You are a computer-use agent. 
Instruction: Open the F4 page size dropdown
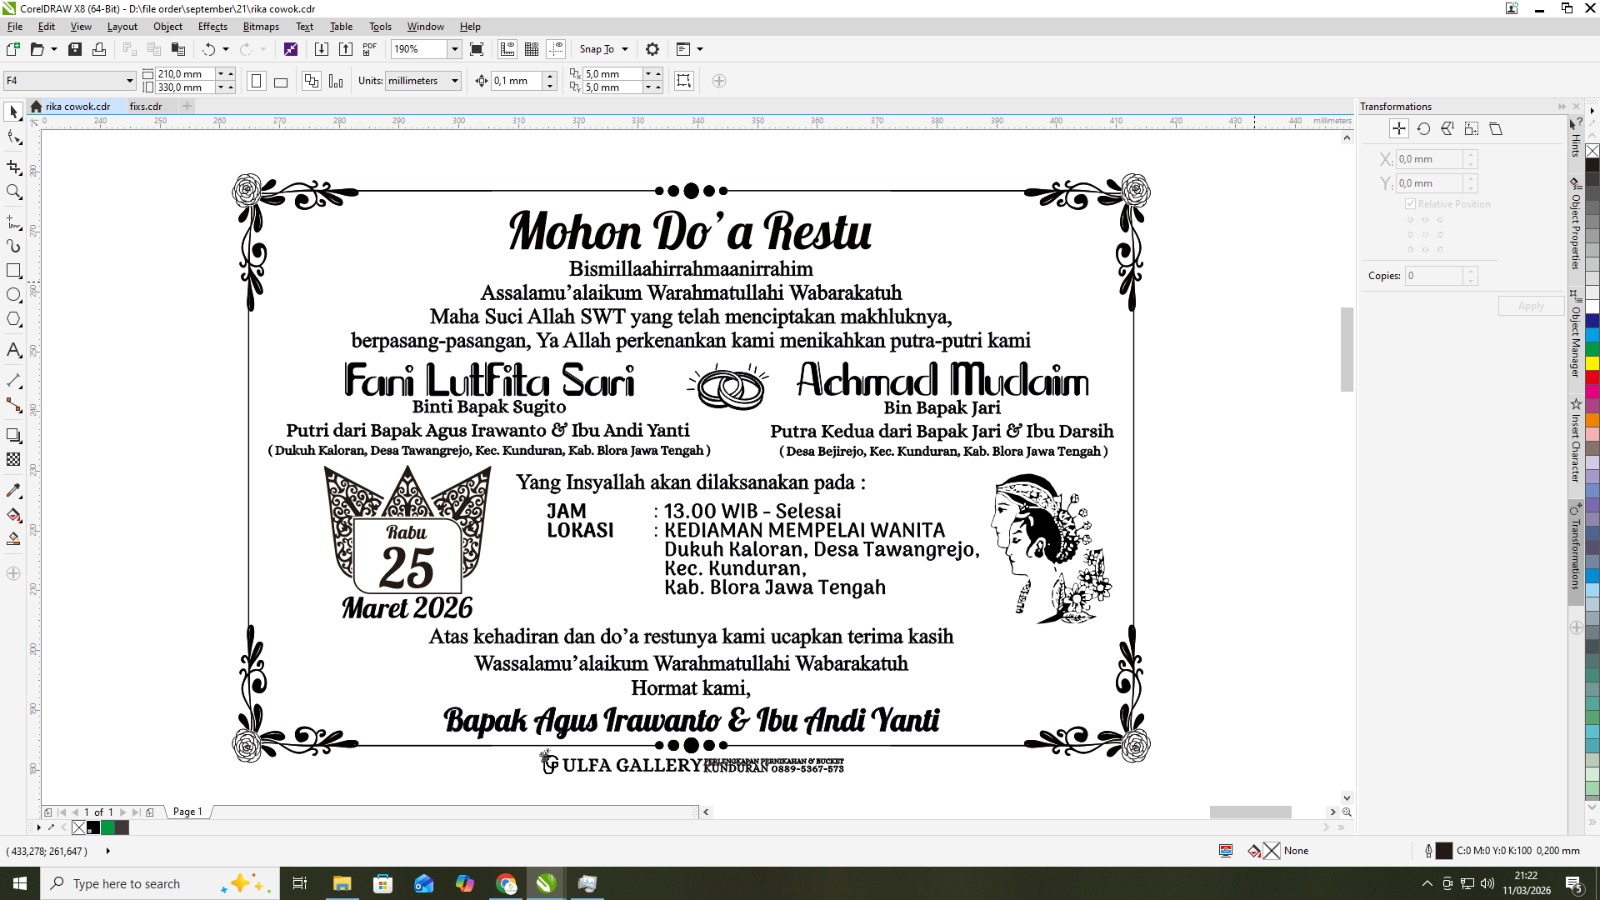(x=129, y=81)
